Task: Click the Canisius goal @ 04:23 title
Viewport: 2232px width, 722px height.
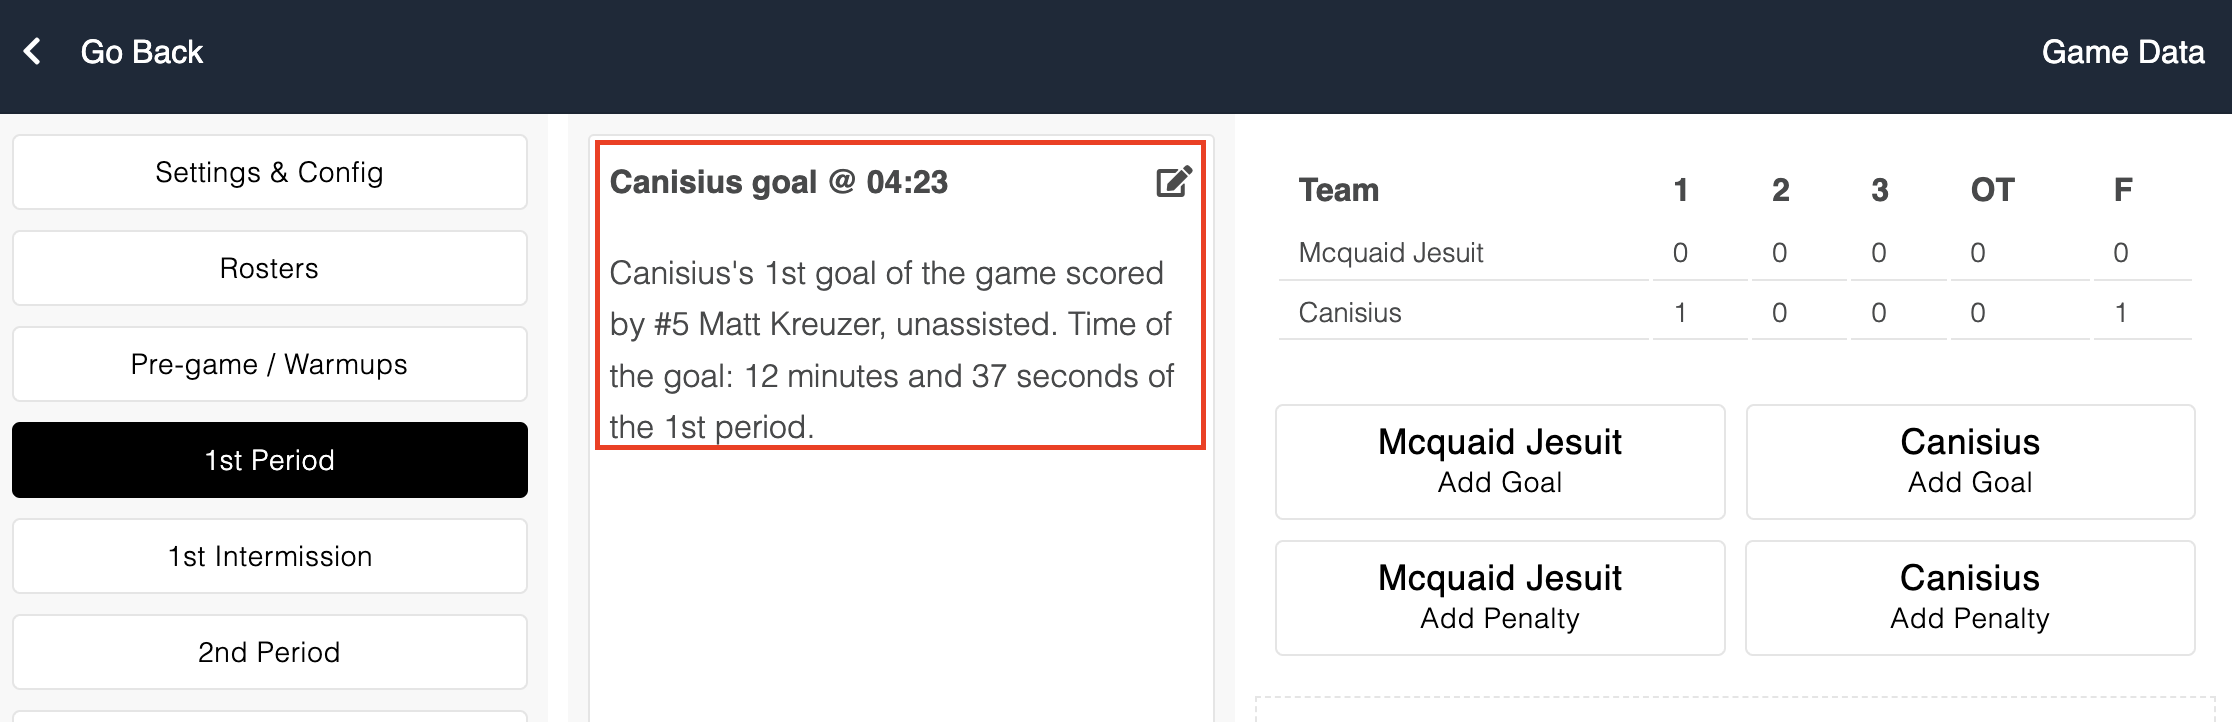Action: tap(778, 182)
